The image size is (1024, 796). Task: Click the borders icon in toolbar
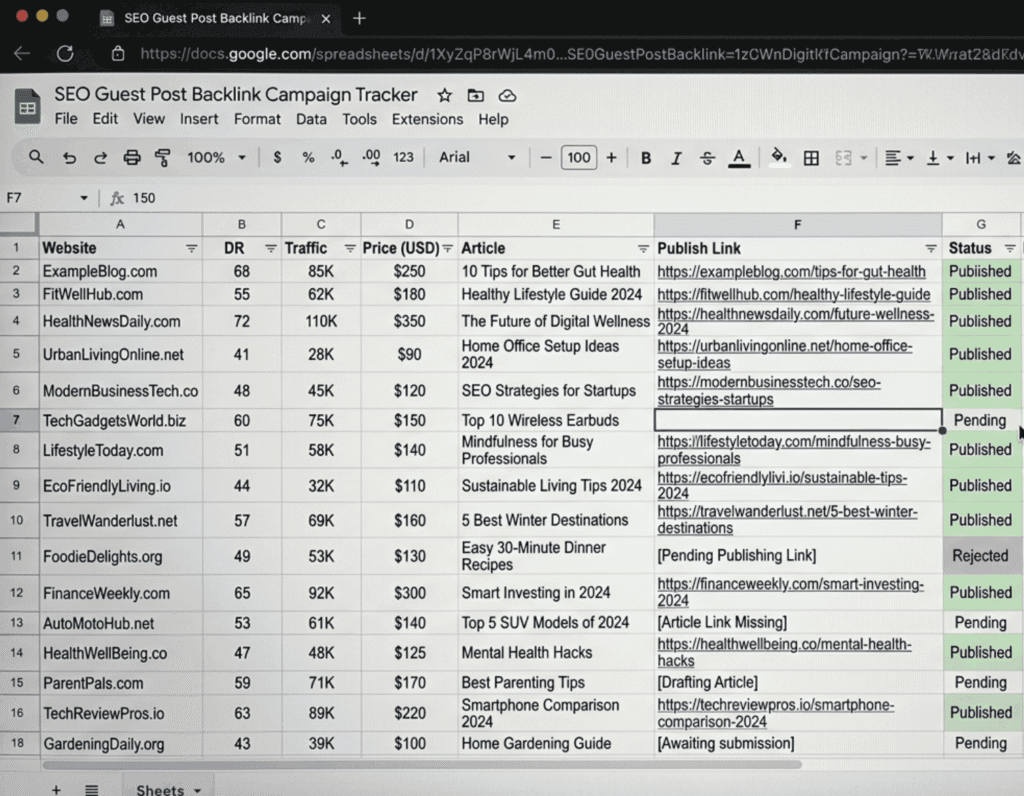coord(812,158)
